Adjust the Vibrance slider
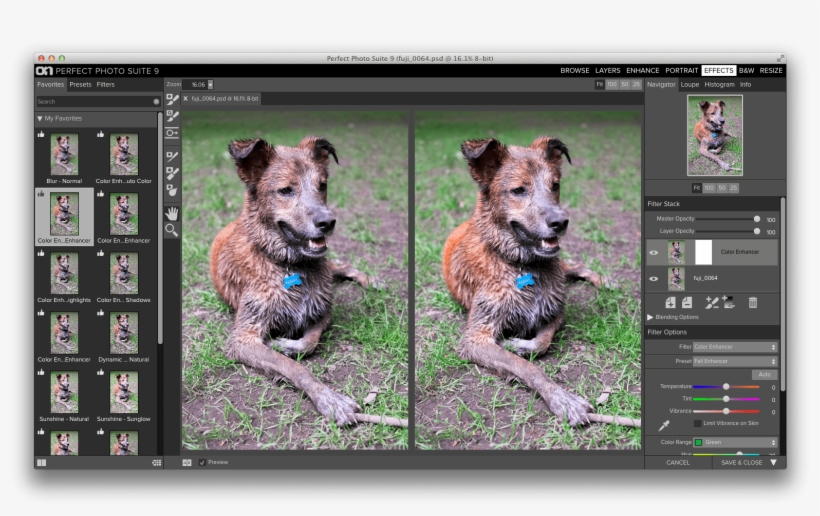820x516 pixels. pyautogui.click(x=726, y=411)
